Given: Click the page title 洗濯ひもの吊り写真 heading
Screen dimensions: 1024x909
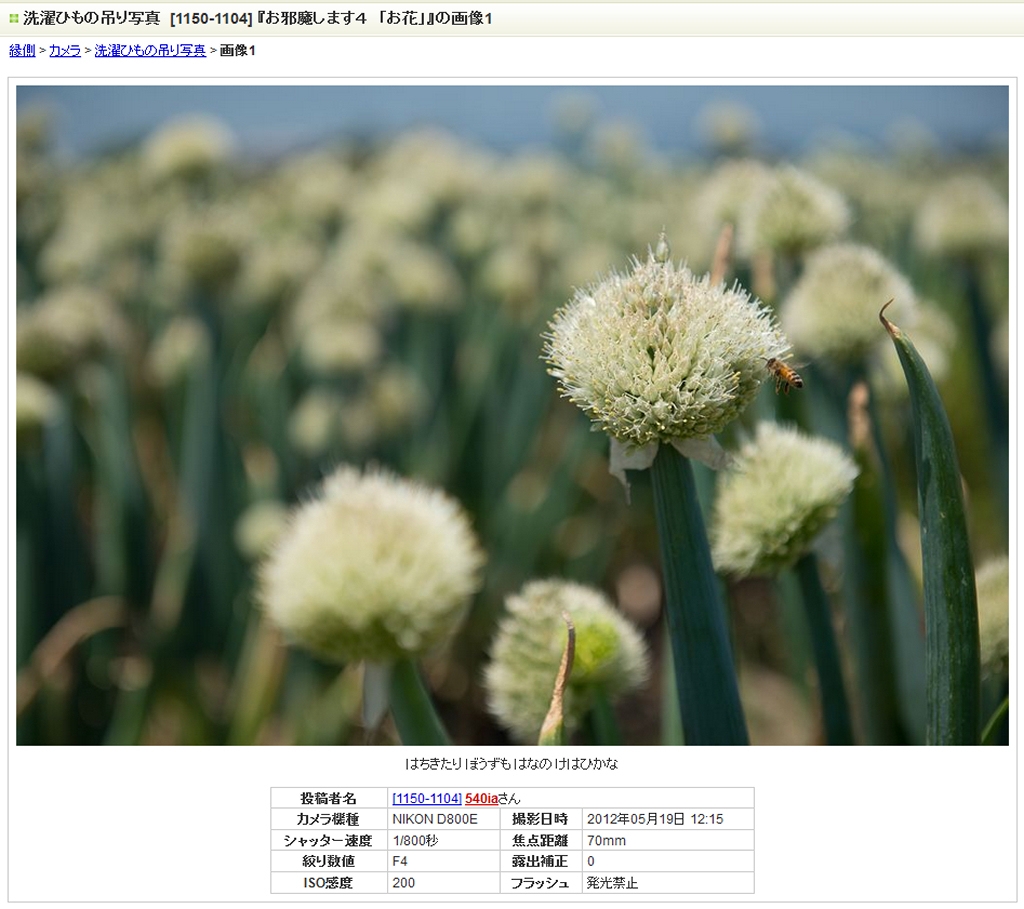Looking at the screenshot, I should pyautogui.click(x=257, y=18).
